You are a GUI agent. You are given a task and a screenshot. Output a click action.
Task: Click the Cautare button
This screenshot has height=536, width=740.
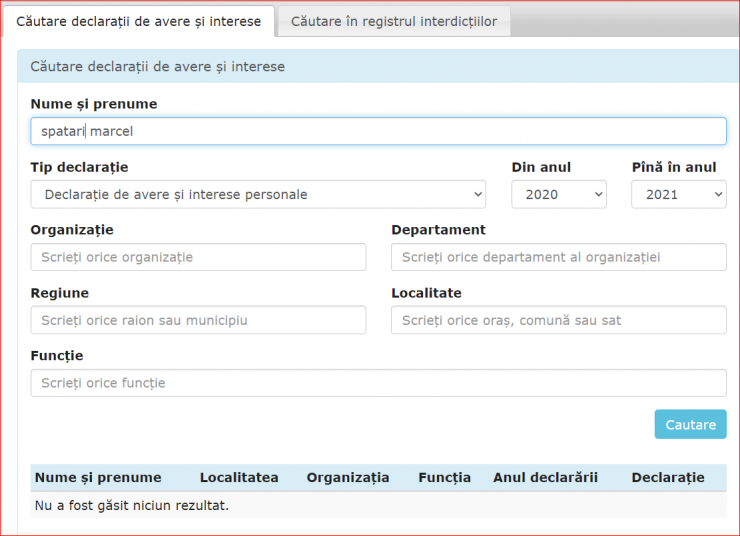pos(690,425)
